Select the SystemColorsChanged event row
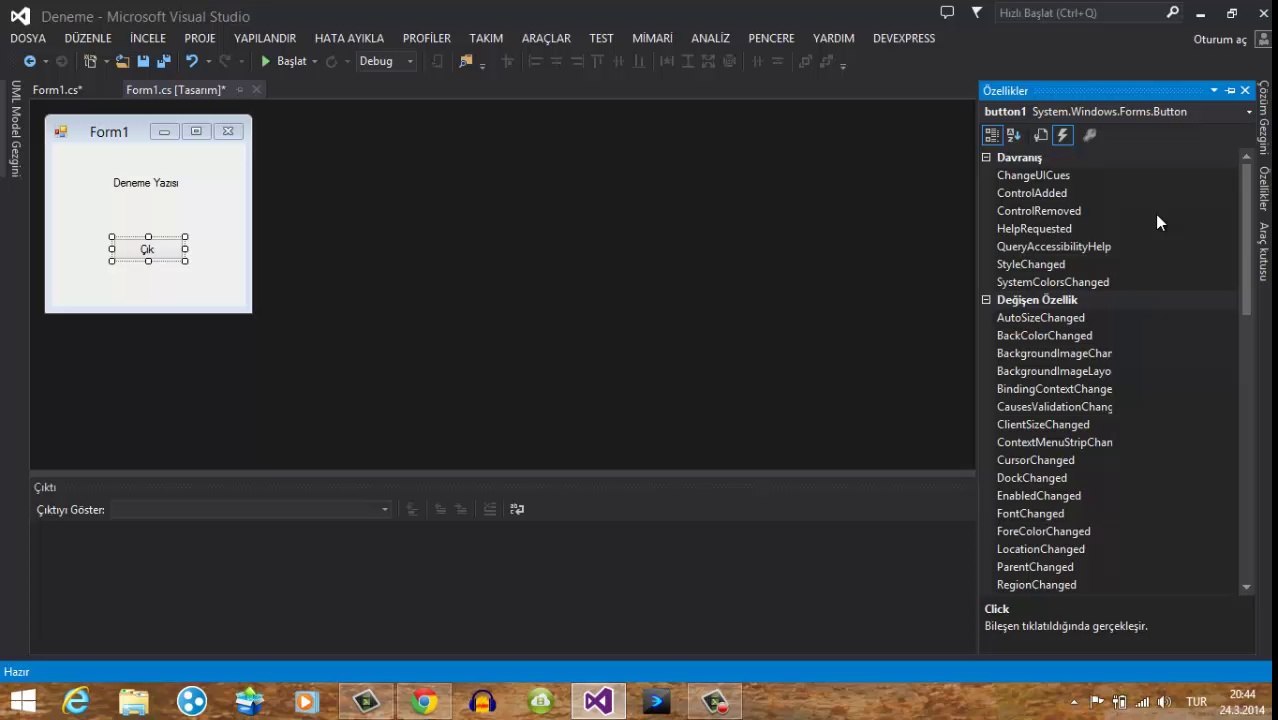Screen dimensions: 1278x720 pos(1109,282)
